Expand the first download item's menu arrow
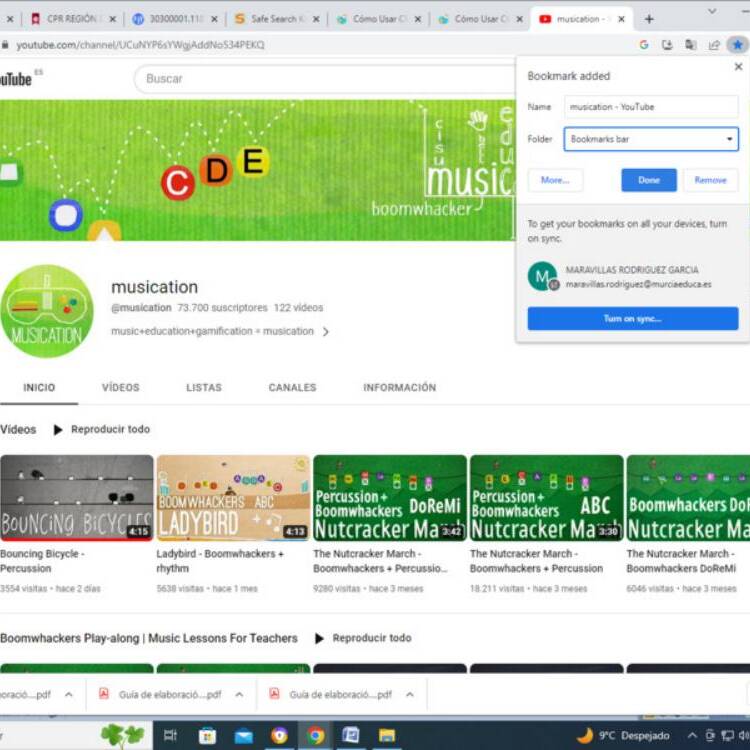The width and height of the screenshot is (750, 750). [69, 695]
